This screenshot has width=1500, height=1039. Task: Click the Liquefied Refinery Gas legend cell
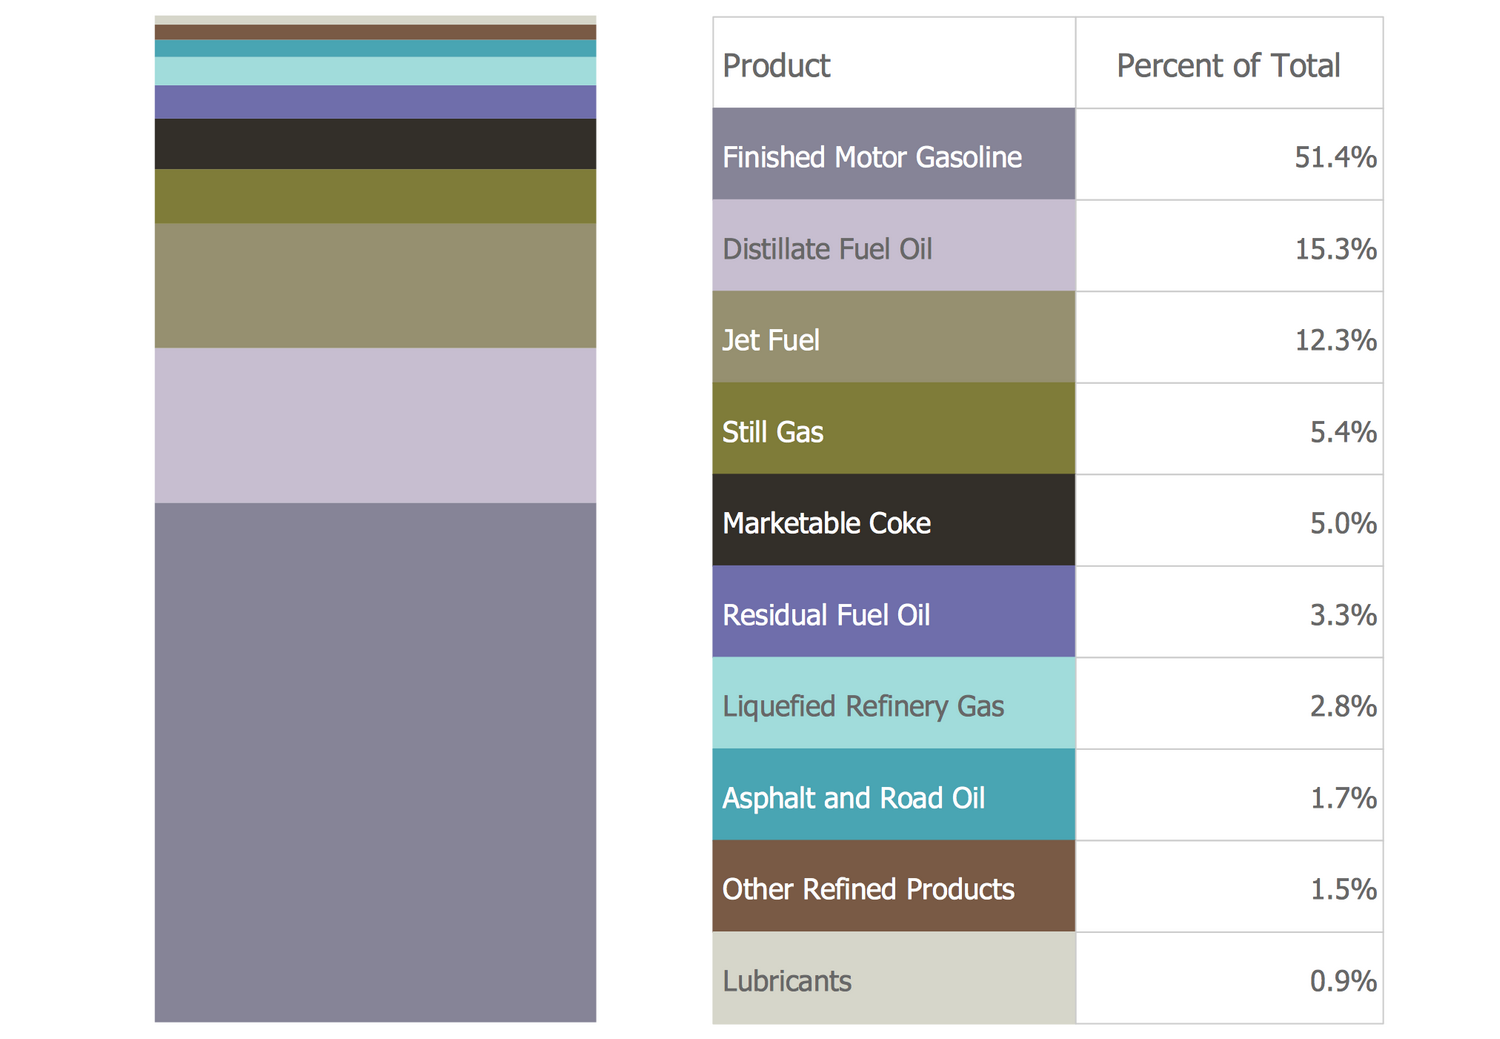pyautogui.click(x=893, y=704)
